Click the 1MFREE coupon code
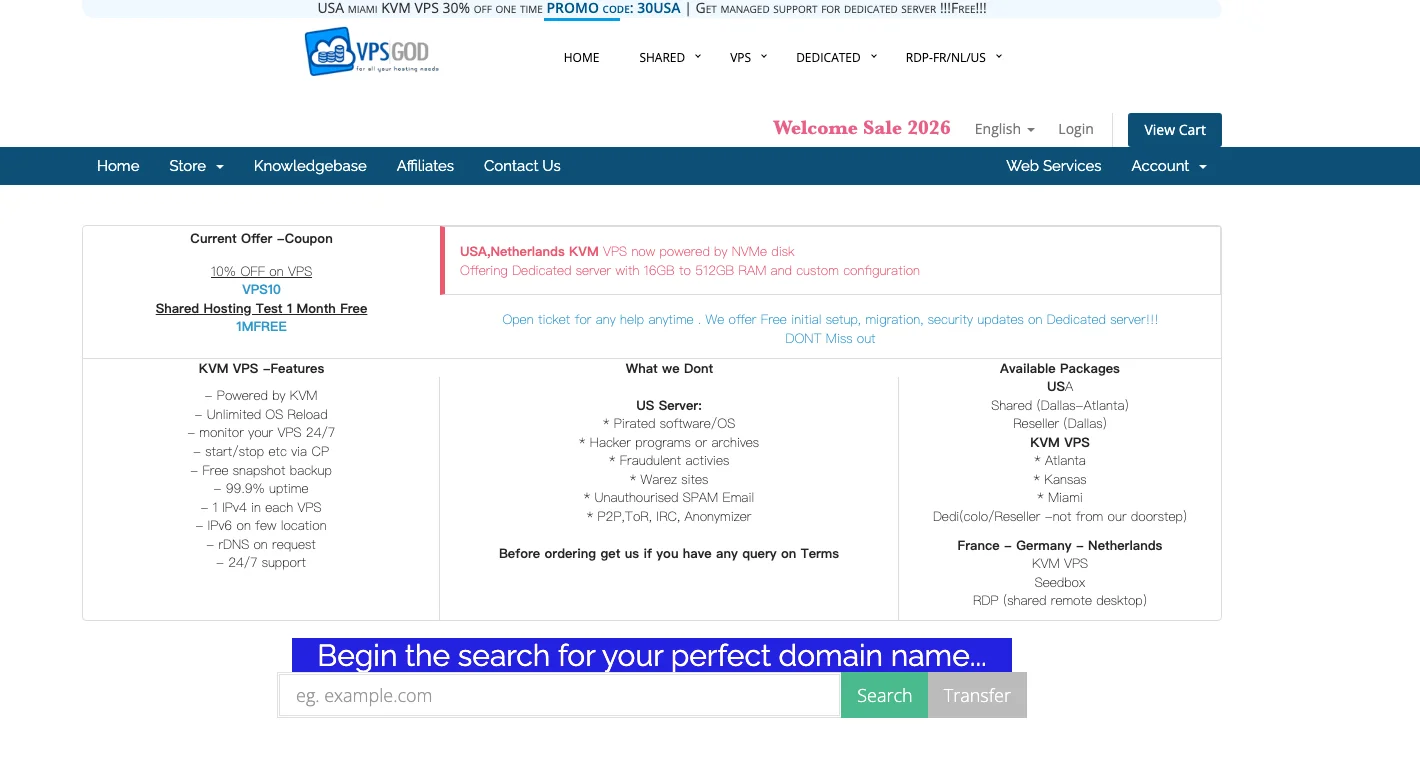The height and width of the screenshot is (784, 1420). click(x=261, y=327)
